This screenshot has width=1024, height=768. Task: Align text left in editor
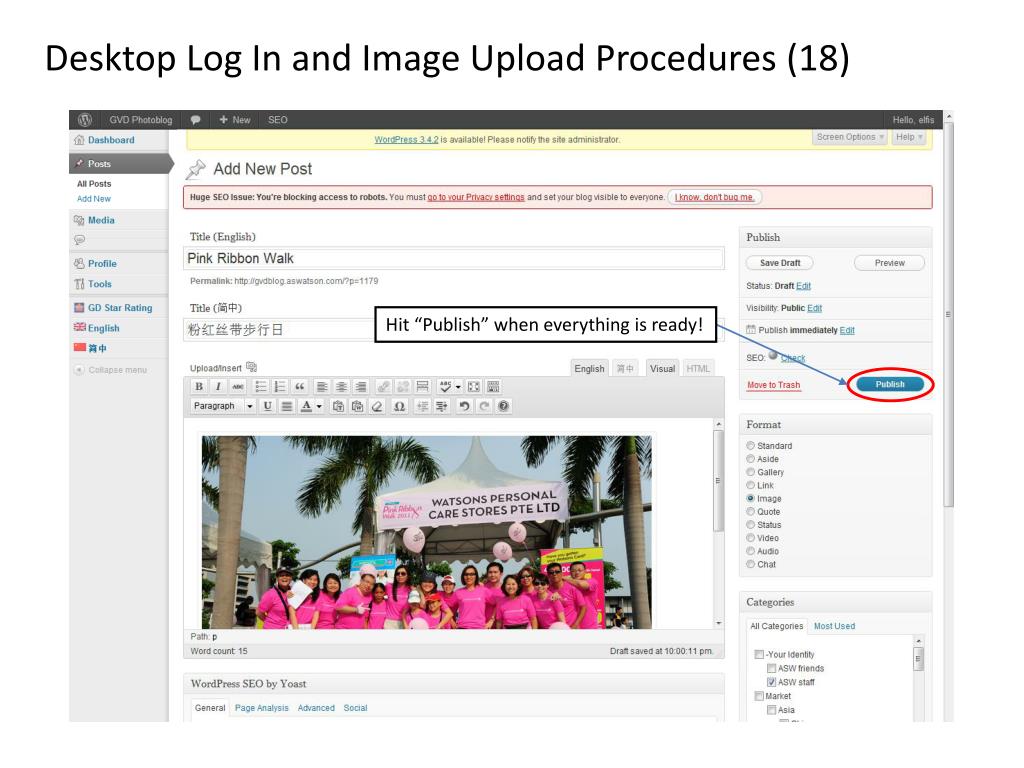322,387
